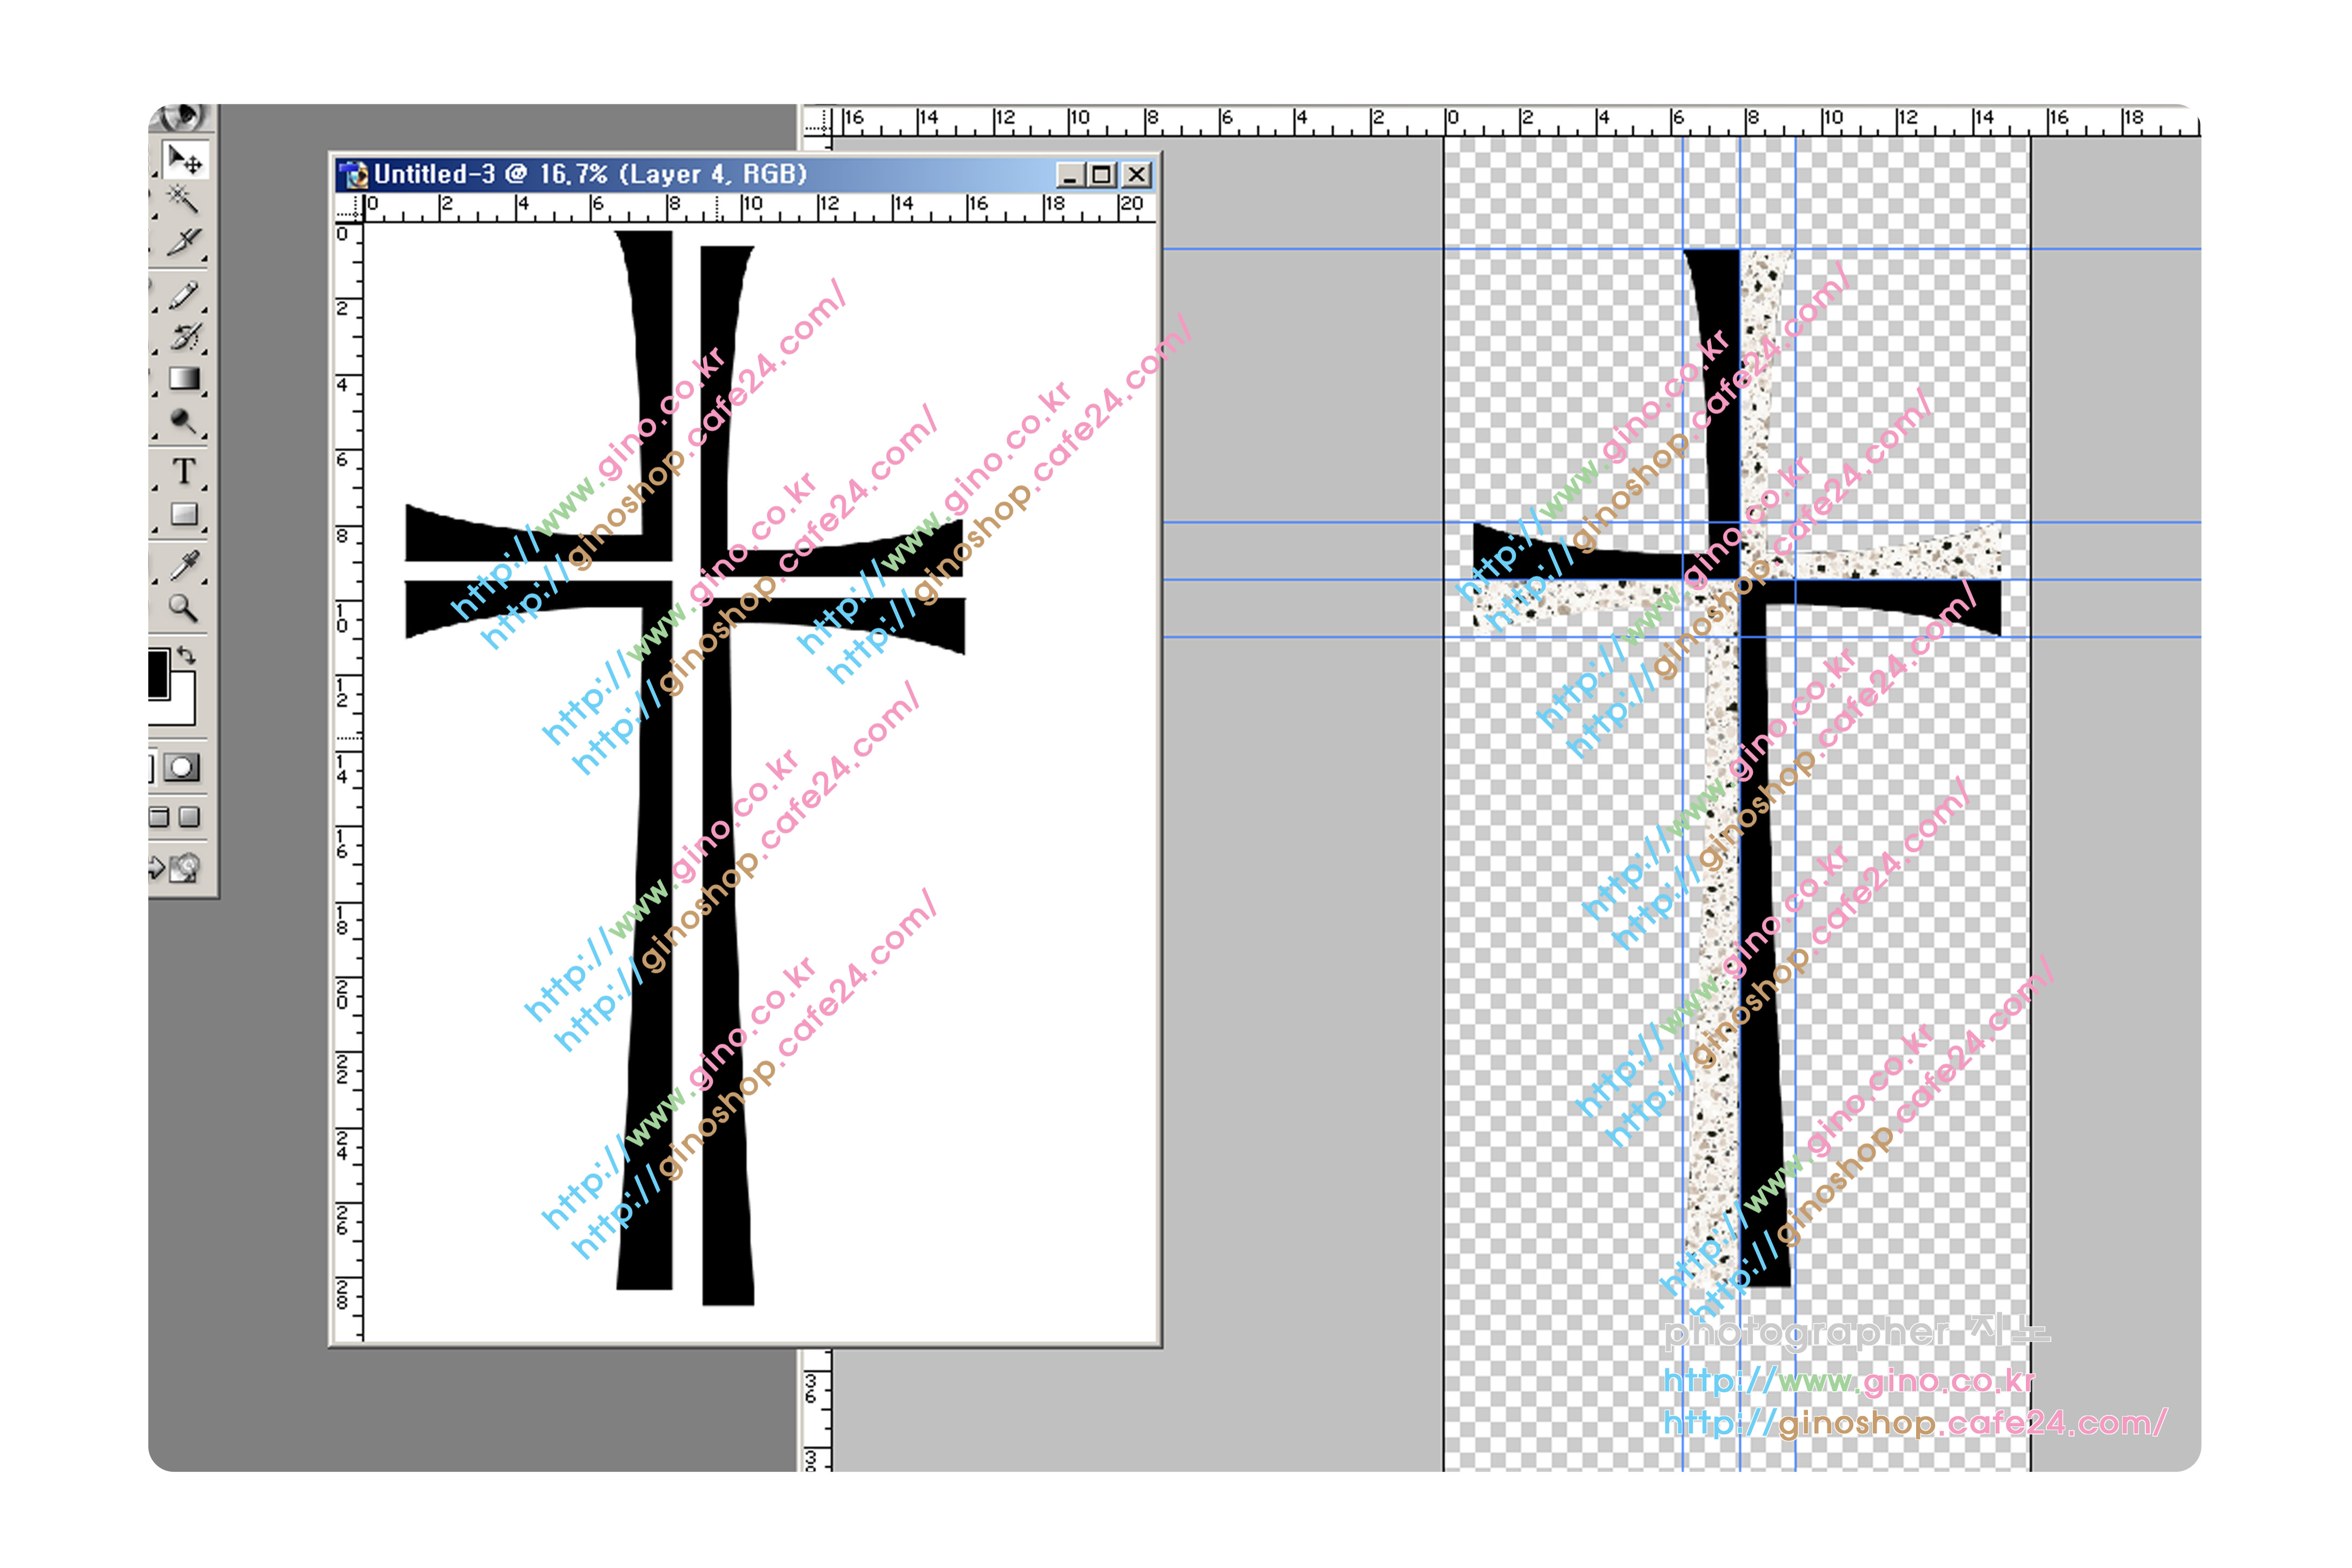The image size is (2352, 1568).
Task: Toggle Quick Mask mode
Action: [x=182, y=768]
